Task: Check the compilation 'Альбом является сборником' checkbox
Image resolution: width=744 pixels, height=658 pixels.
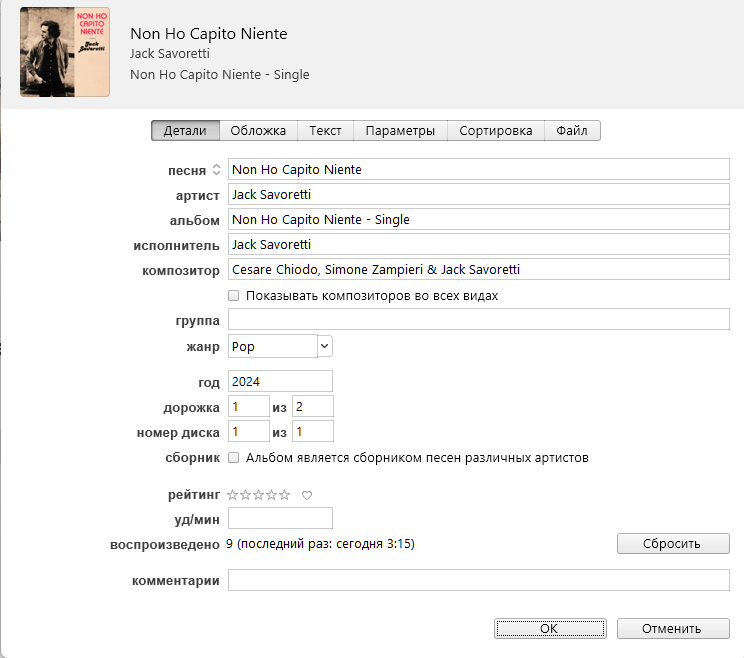Action: pyautogui.click(x=233, y=457)
